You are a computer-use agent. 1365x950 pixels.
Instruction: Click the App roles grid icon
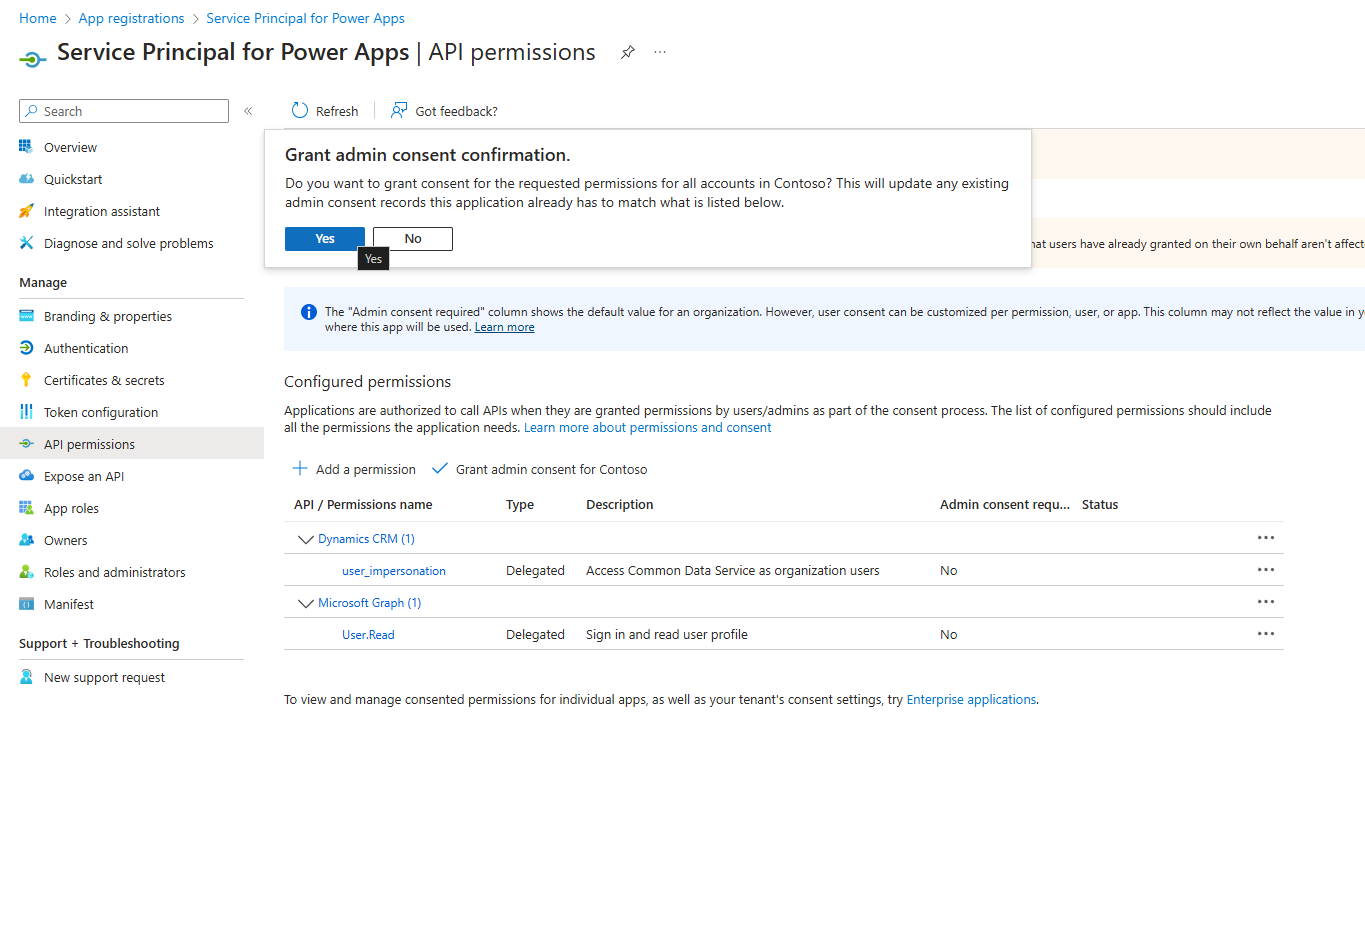26,508
